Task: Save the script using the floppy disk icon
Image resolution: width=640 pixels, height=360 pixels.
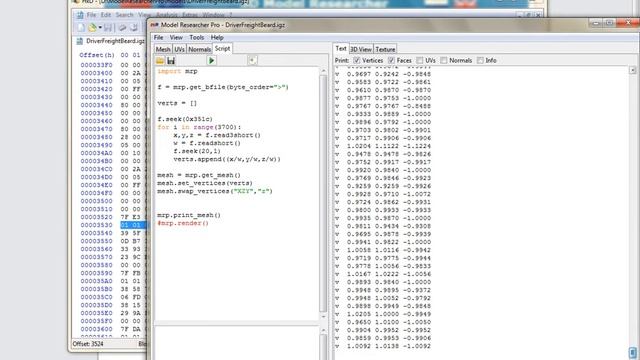Action: click(171, 61)
